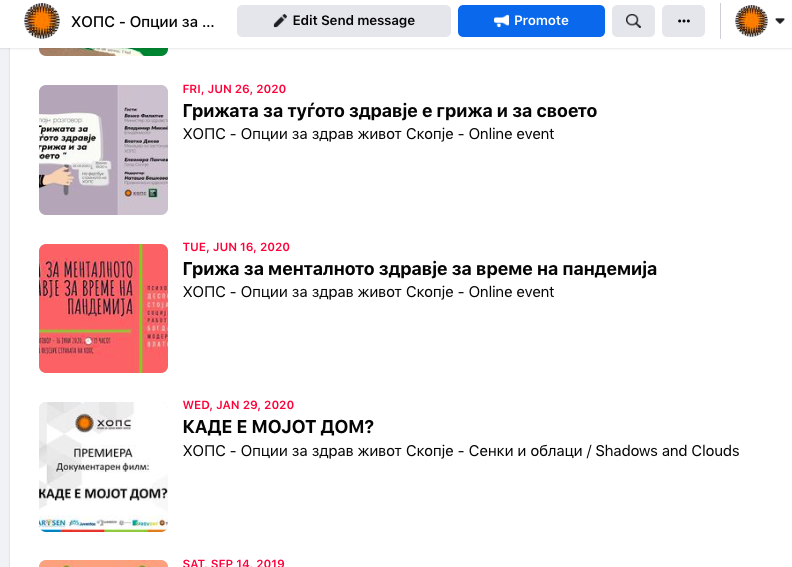792x567 pixels.
Task: Click the red pandemic event thumbnail
Action: [x=103, y=308]
